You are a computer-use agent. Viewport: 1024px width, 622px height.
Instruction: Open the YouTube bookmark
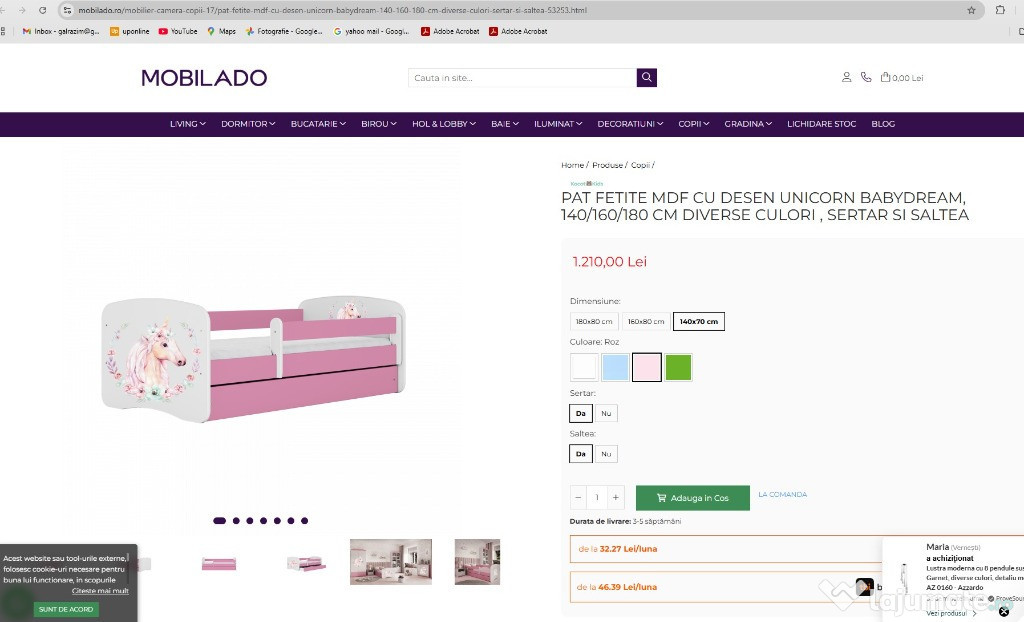[178, 31]
